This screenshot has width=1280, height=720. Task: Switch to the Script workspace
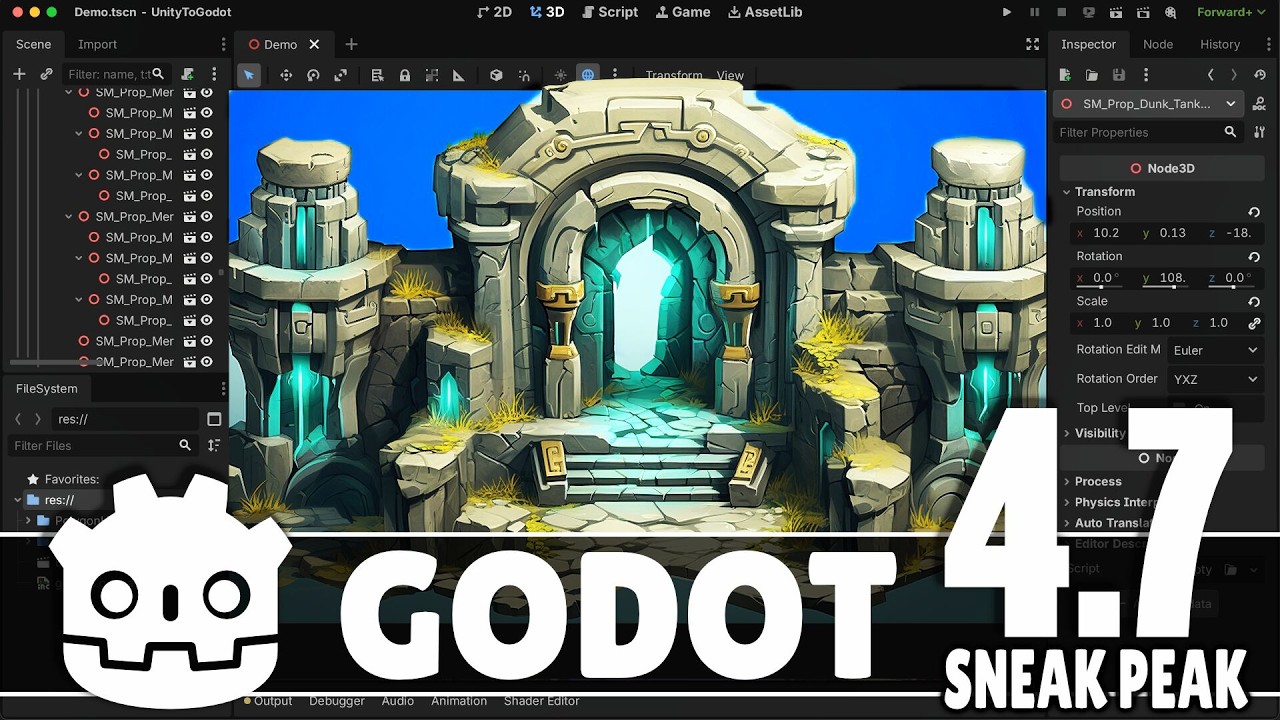click(x=610, y=12)
